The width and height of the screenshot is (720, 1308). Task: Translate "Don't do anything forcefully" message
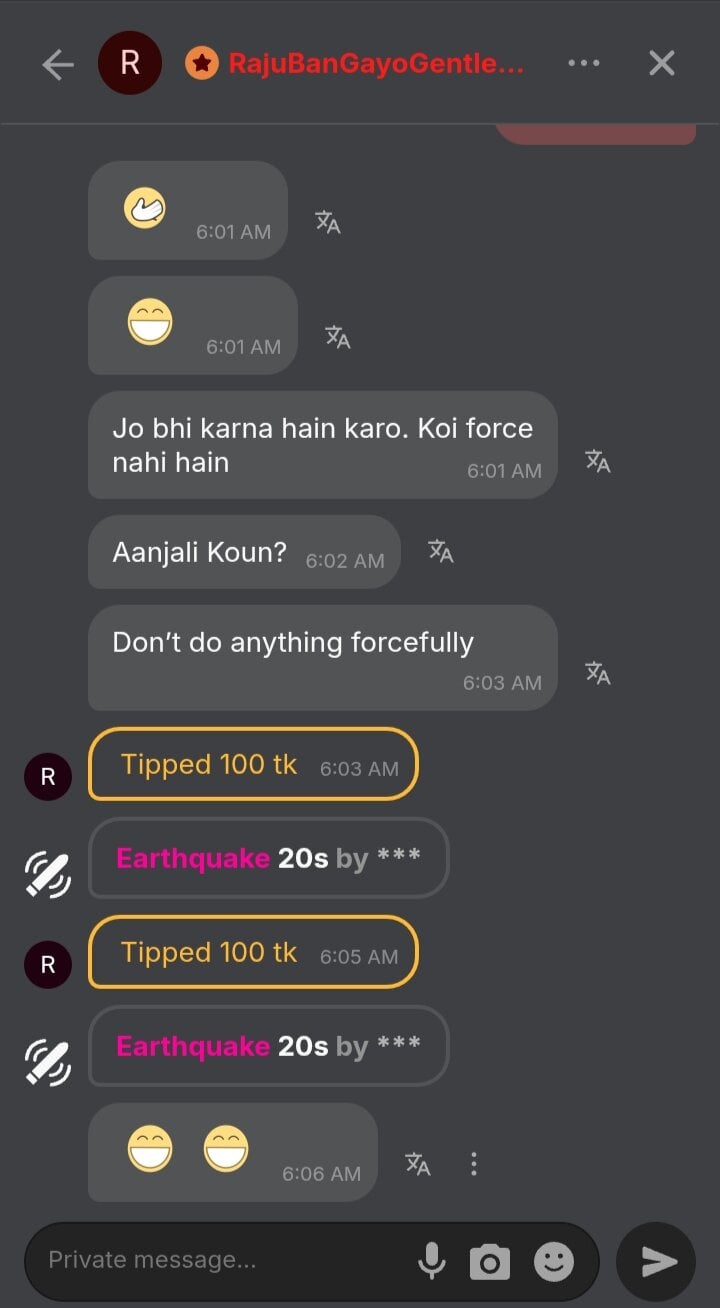tap(598, 673)
